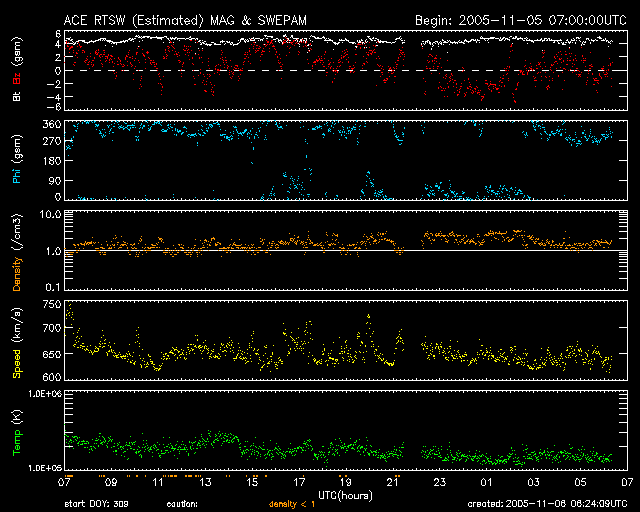This screenshot has width=640, height=512.
Task: Click the '-6' tick on the Bz axis
Action: click(54, 107)
